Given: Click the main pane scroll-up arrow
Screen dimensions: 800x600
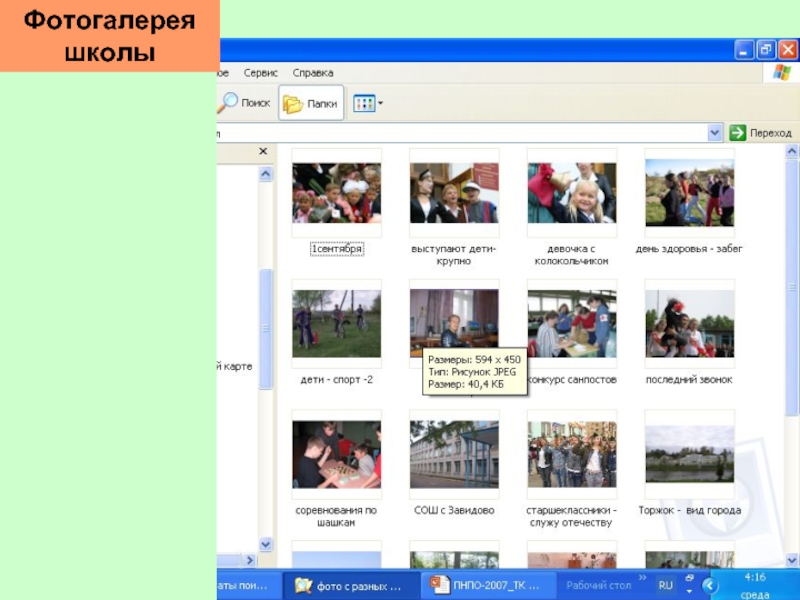Looking at the screenshot, I should [792, 152].
